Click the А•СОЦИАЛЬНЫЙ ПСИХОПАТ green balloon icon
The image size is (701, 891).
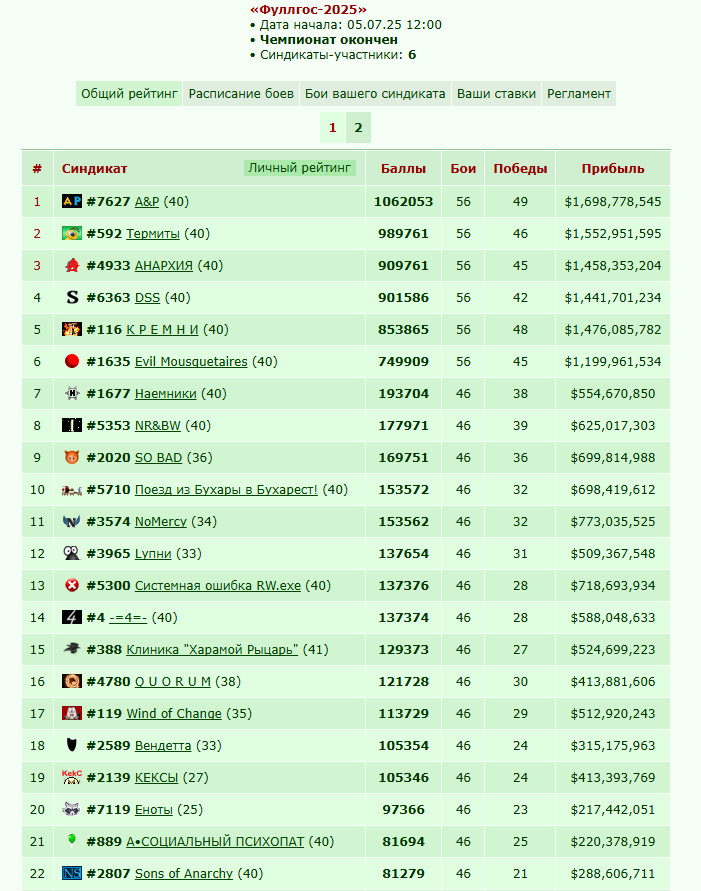[72, 841]
